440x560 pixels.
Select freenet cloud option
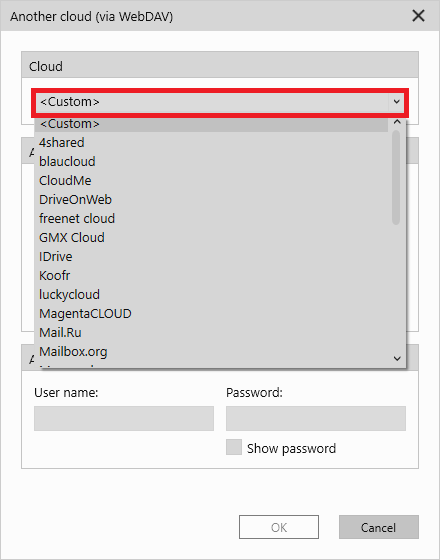211,218
